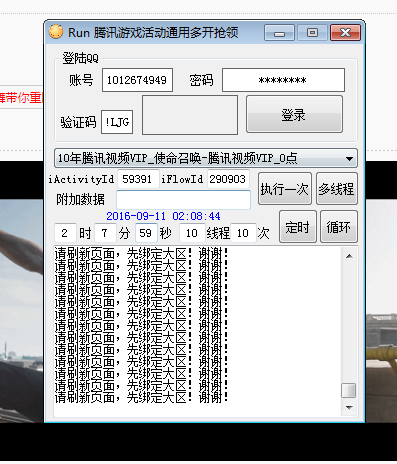The image size is (397, 464).
Task: Maximize the Run 腾讯游戏活动 window
Action: tap(312, 33)
